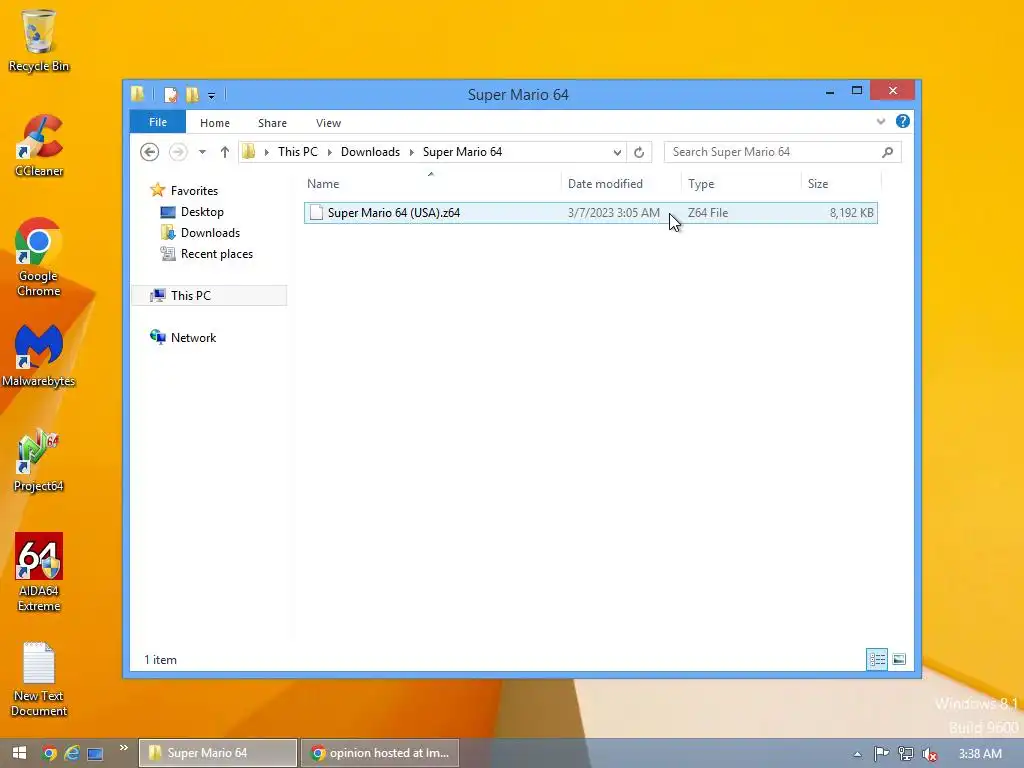Image resolution: width=1024 pixels, height=768 pixels.
Task: Click the Show Desktop taskbar pin
Action: (95, 754)
